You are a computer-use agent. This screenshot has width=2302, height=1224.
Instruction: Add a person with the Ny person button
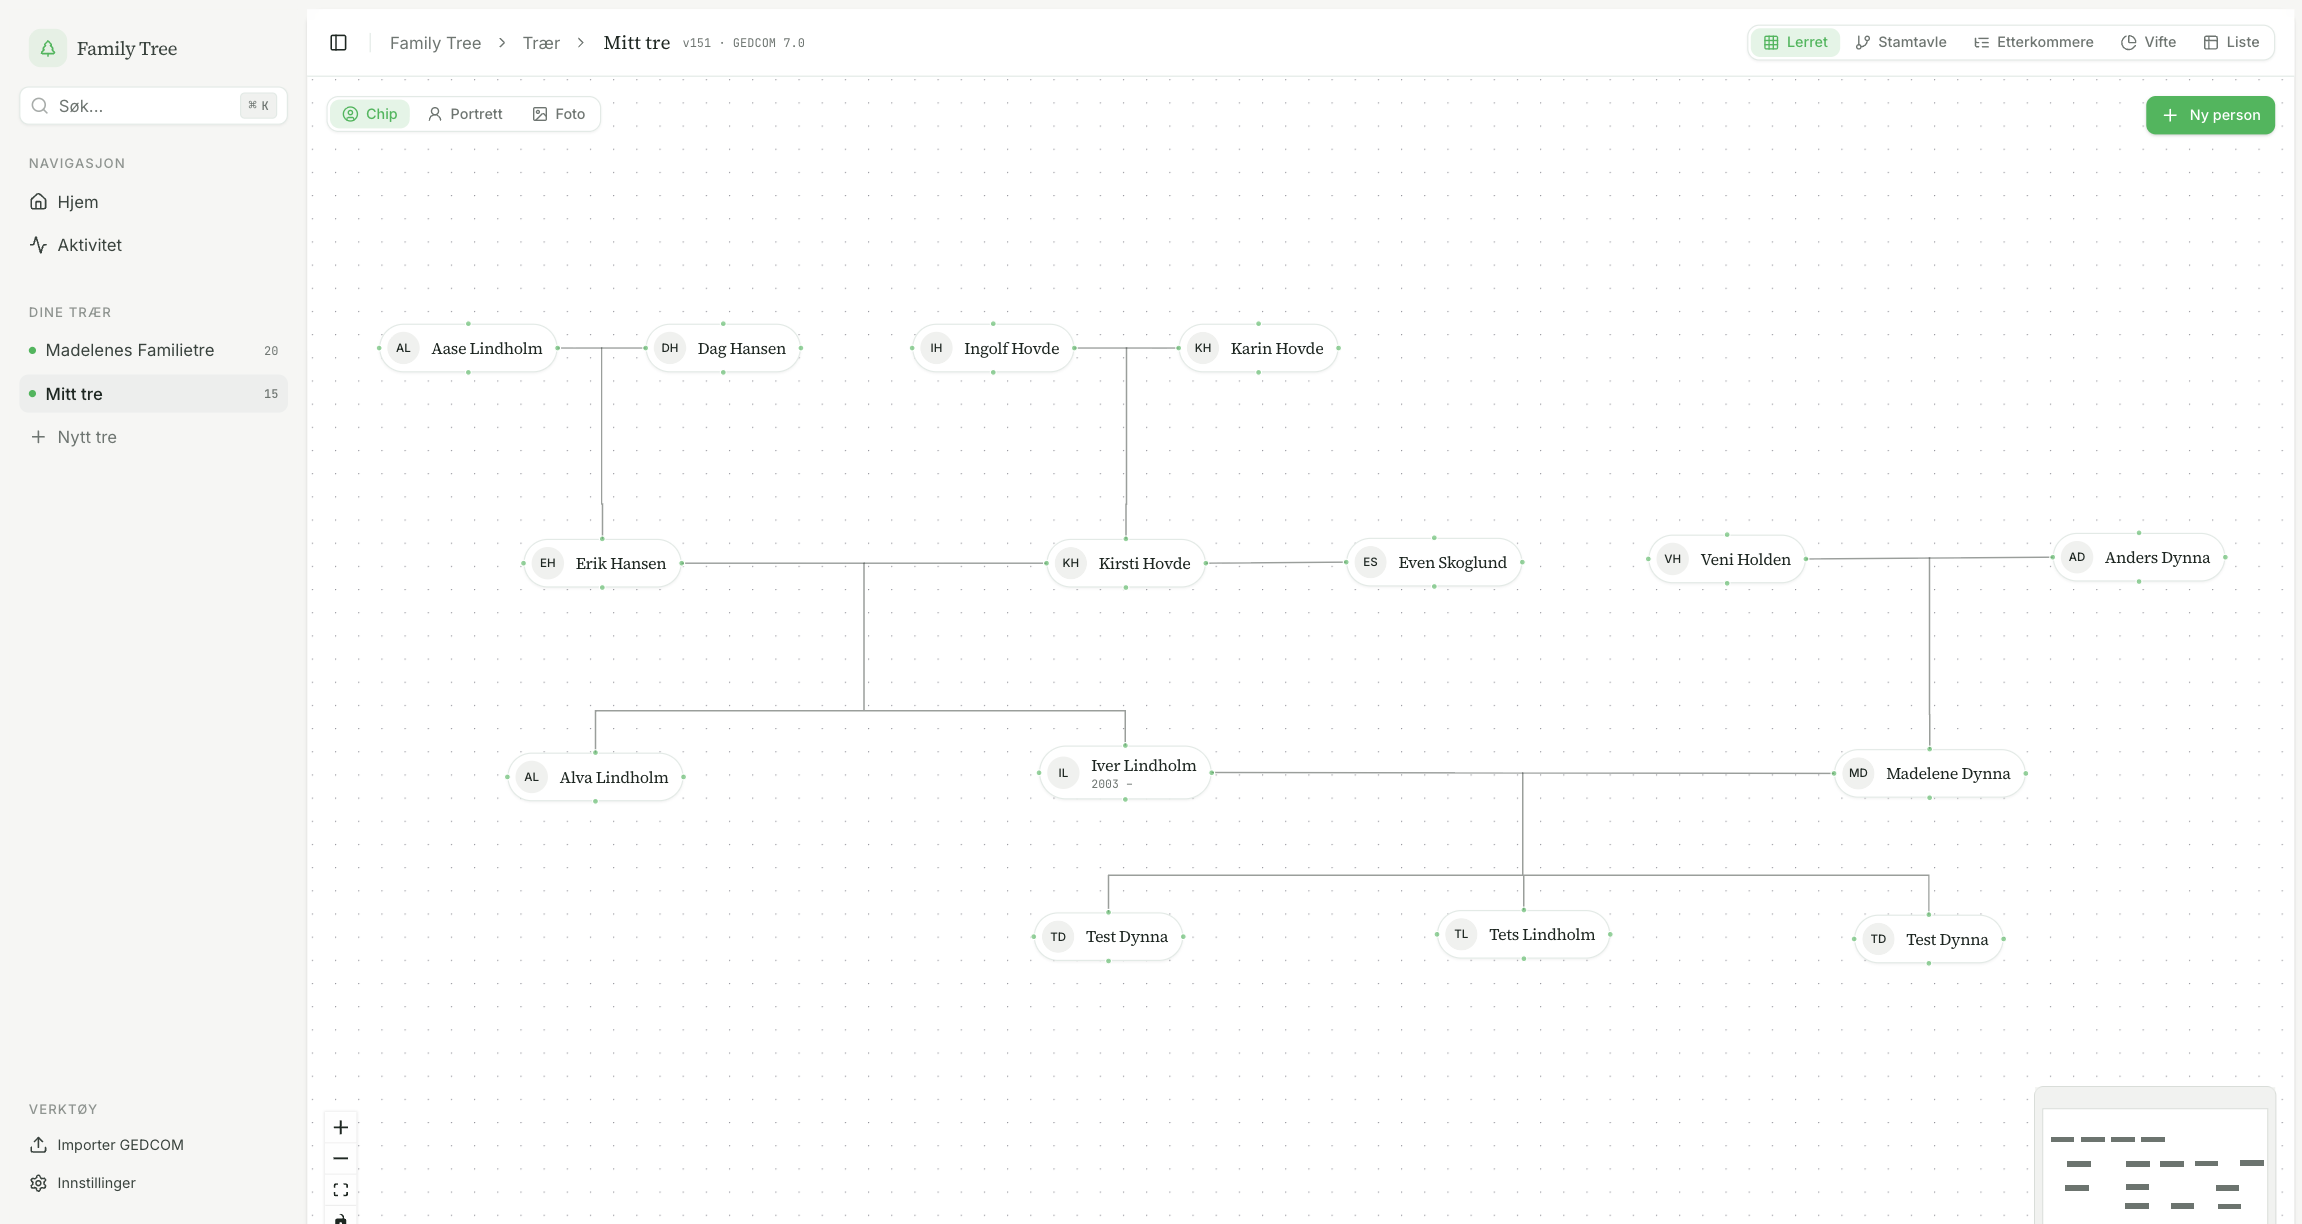pos(2210,114)
